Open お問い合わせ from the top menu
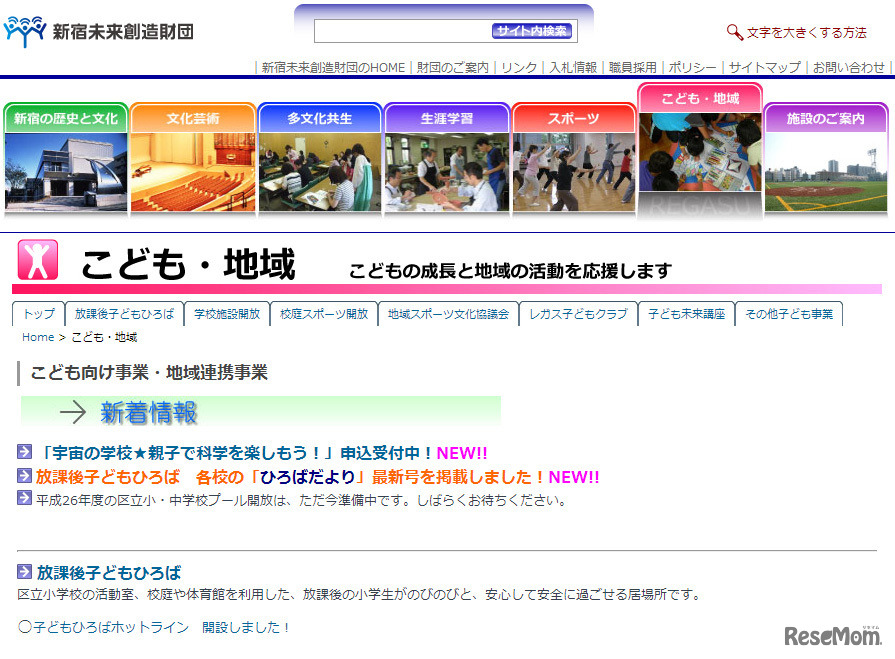Viewport: 895px width, 659px height. click(851, 67)
